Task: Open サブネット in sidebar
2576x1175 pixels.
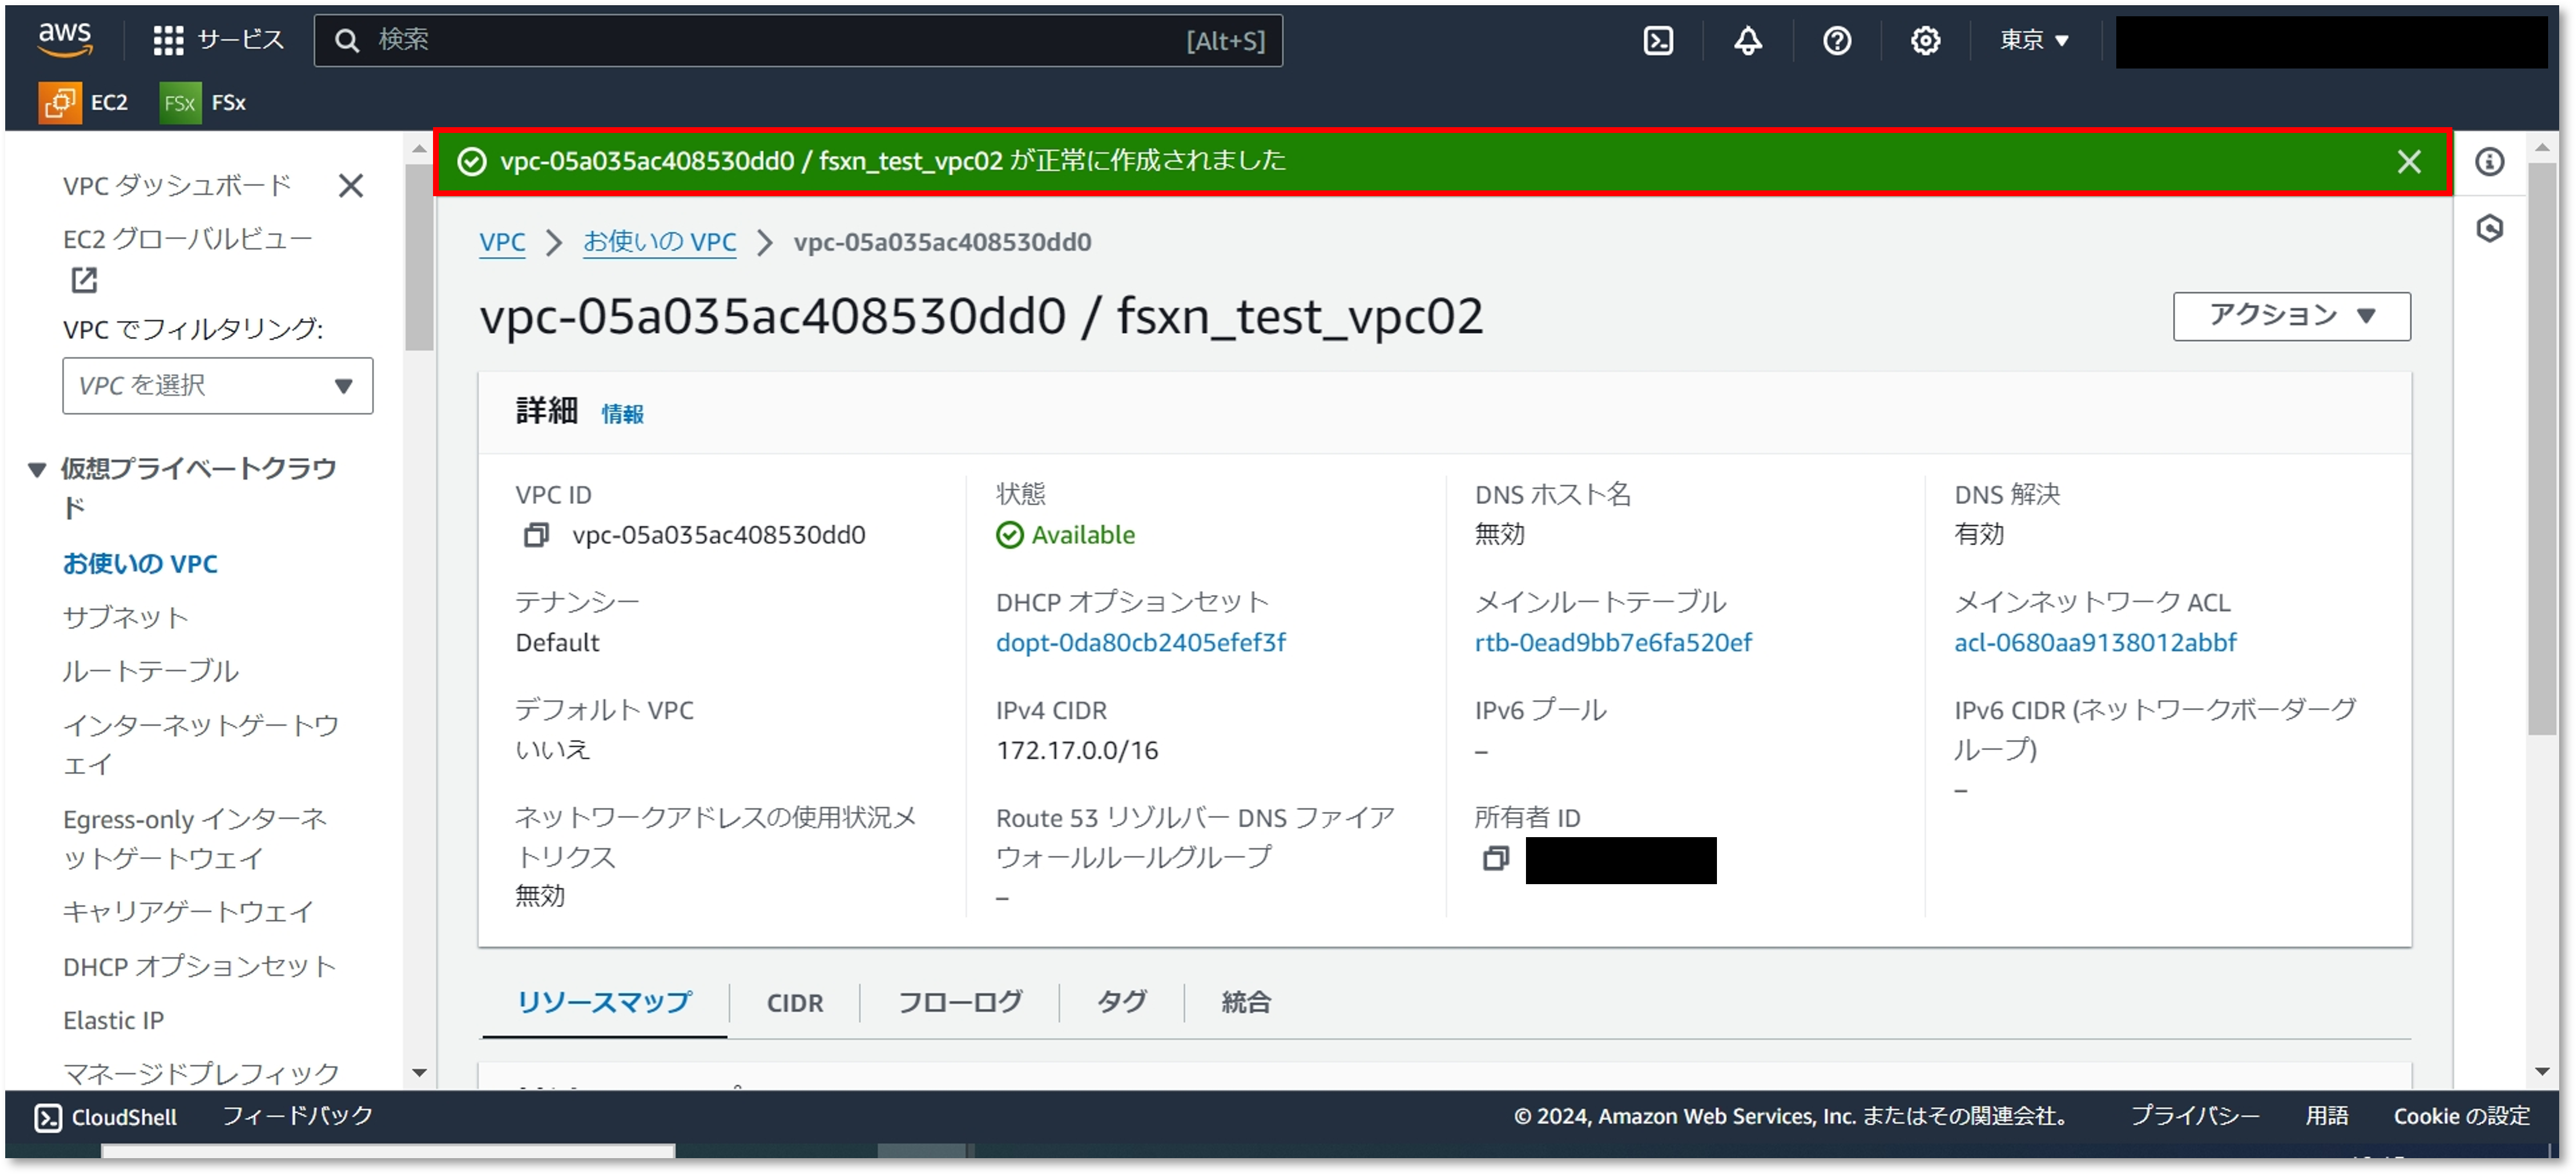Action: 125,617
